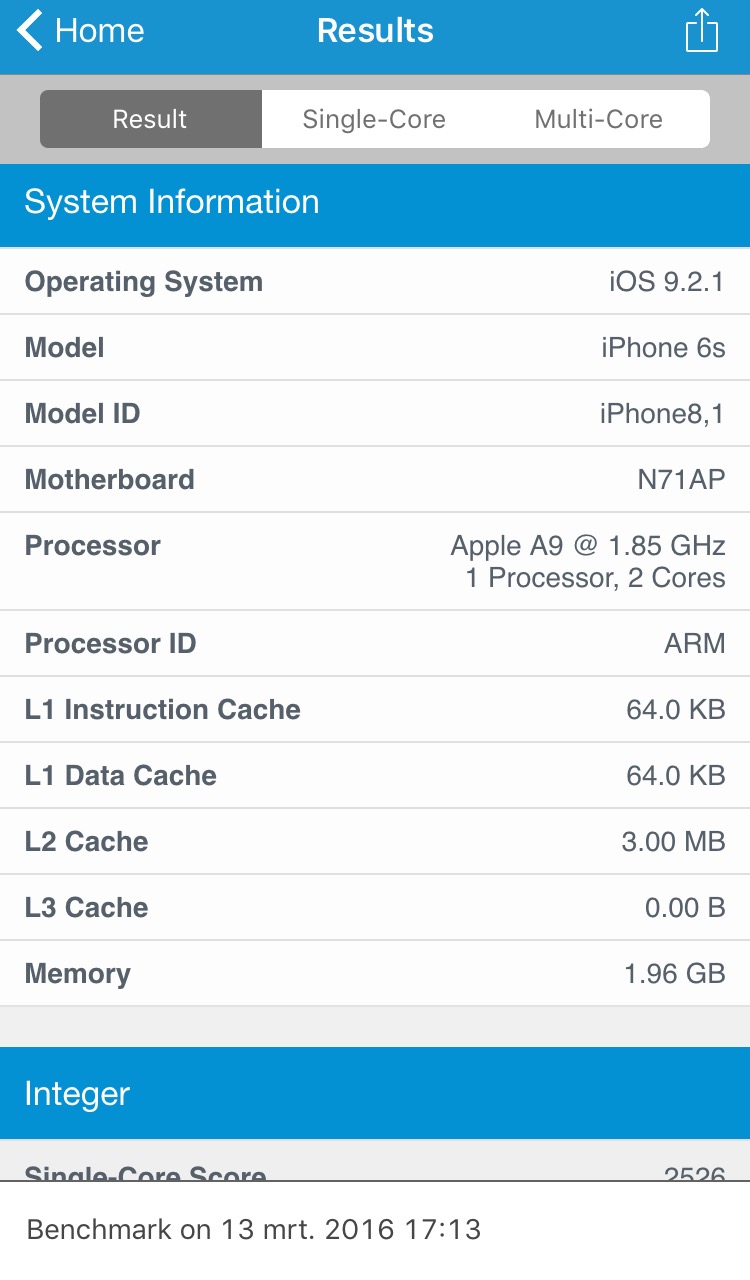Screen dimensions: 750x1280
Task: Select the Memory 1.96 GB row
Action: pyautogui.click(x=375, y=974)
